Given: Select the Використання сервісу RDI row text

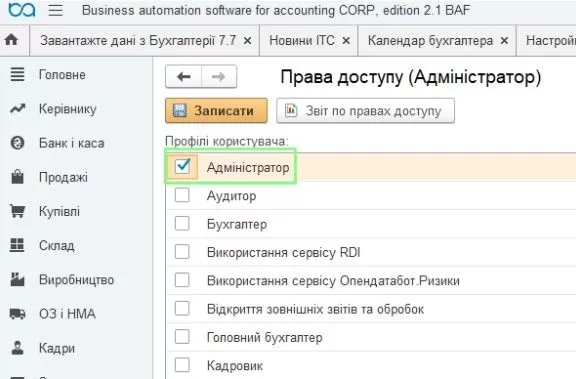Looking at the screenshot, I should (x=284, y=253).
